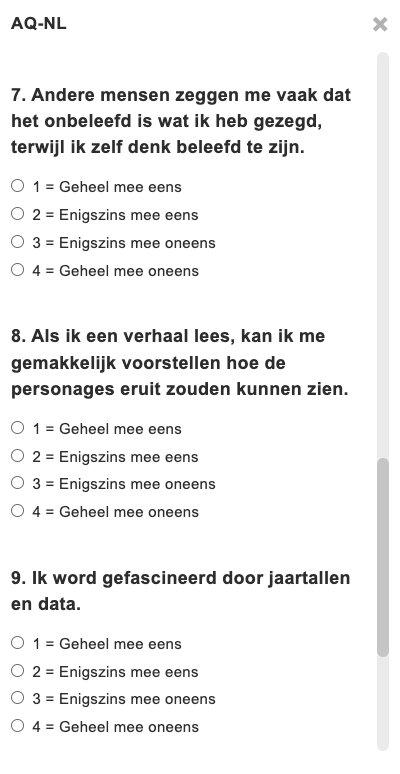Click question 8 text about 'verhaal lees'
Viewport: 400px width, 774px height.
(x=180, y=363)
